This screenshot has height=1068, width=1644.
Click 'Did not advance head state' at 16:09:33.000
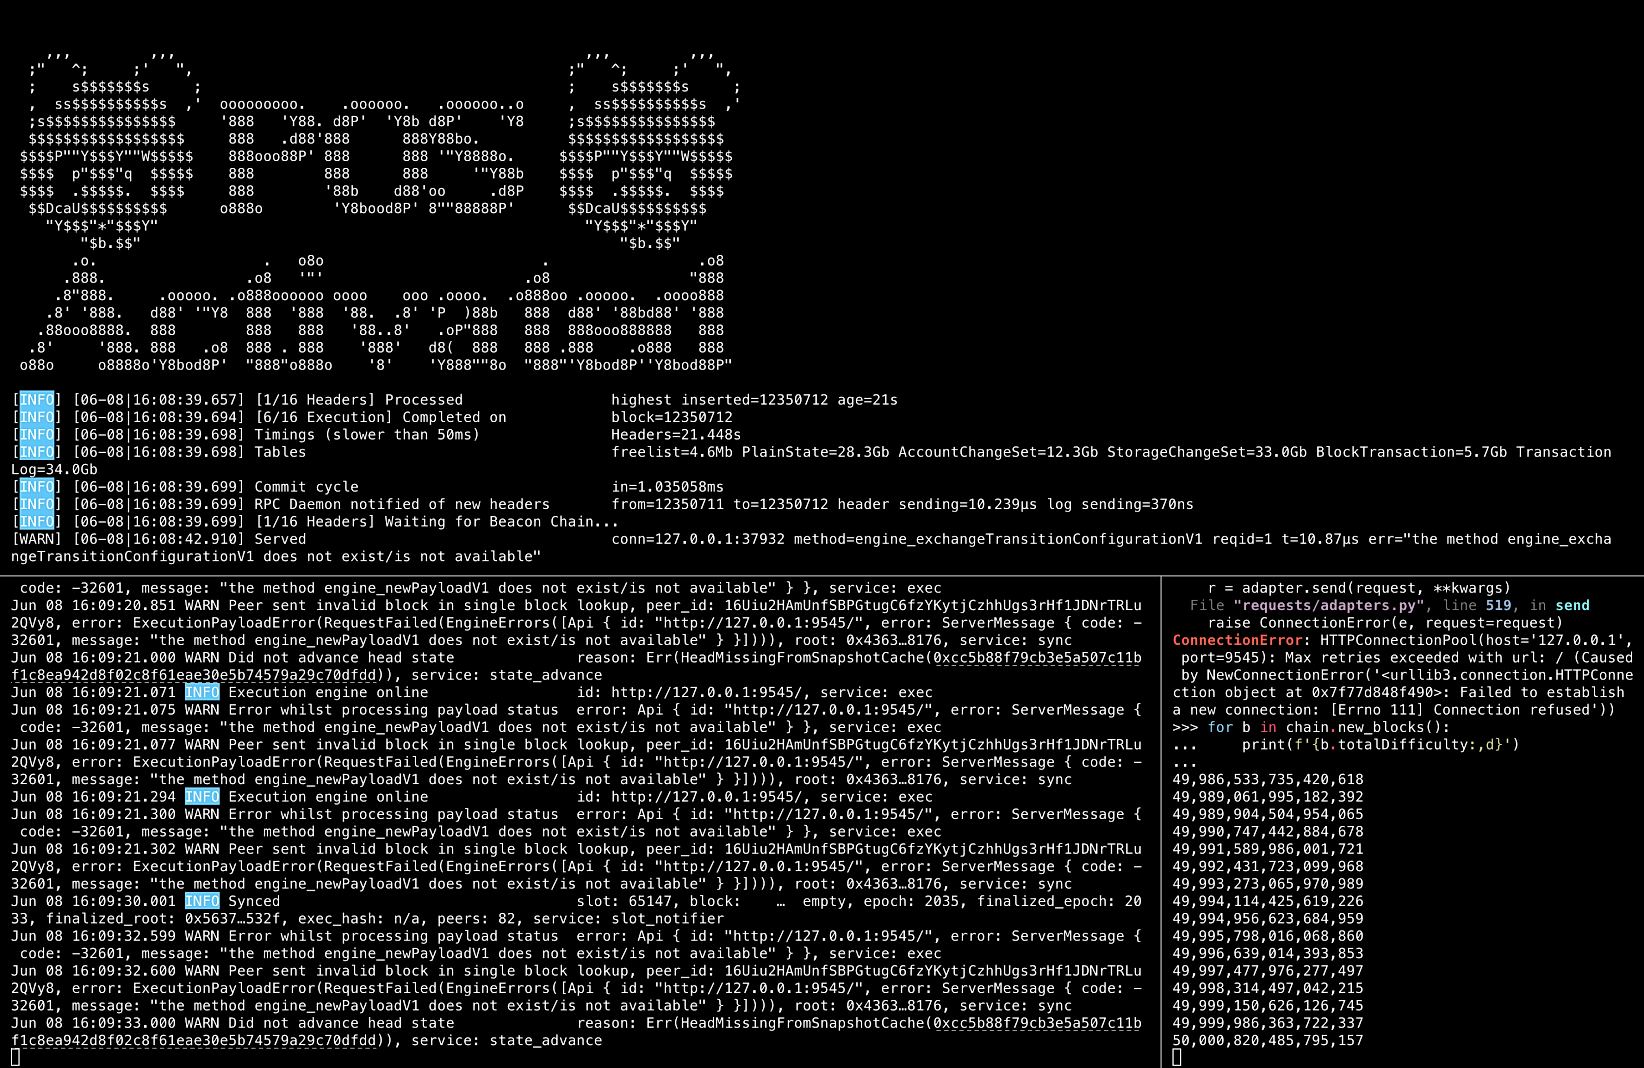click(341, 1023)
